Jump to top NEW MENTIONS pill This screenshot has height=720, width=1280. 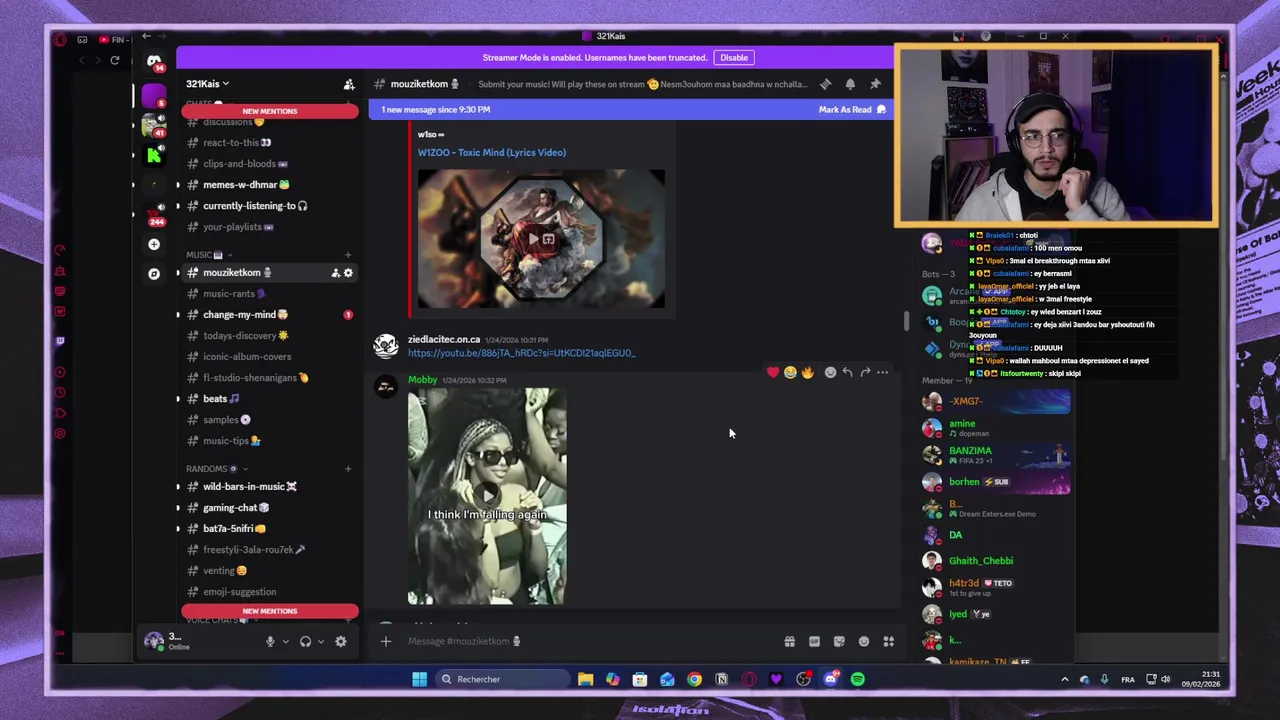click(x=270, y=111)
